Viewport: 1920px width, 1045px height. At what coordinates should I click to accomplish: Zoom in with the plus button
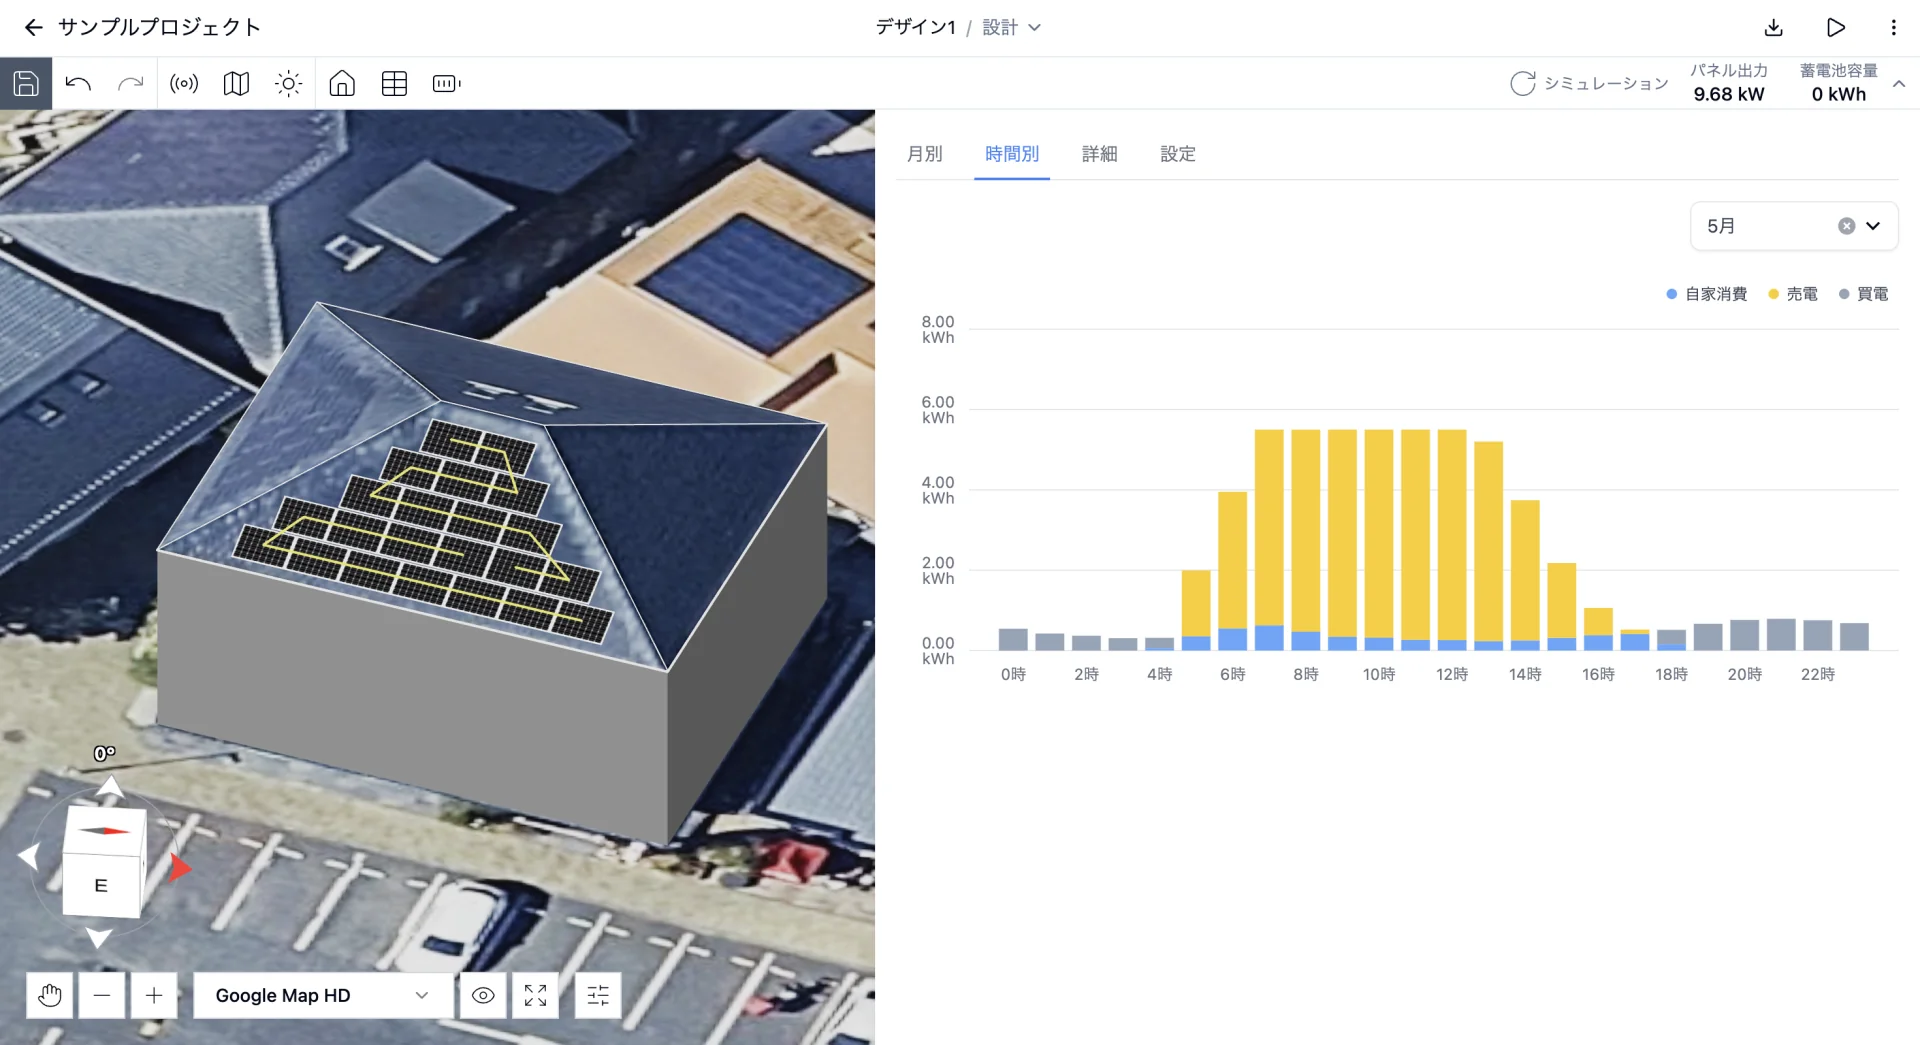[154, 995]
